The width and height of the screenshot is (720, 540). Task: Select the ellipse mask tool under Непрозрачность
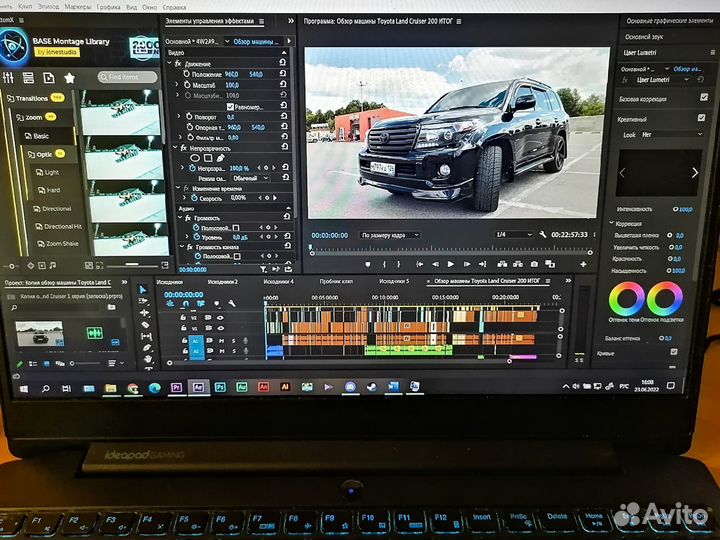pos(194,158)
